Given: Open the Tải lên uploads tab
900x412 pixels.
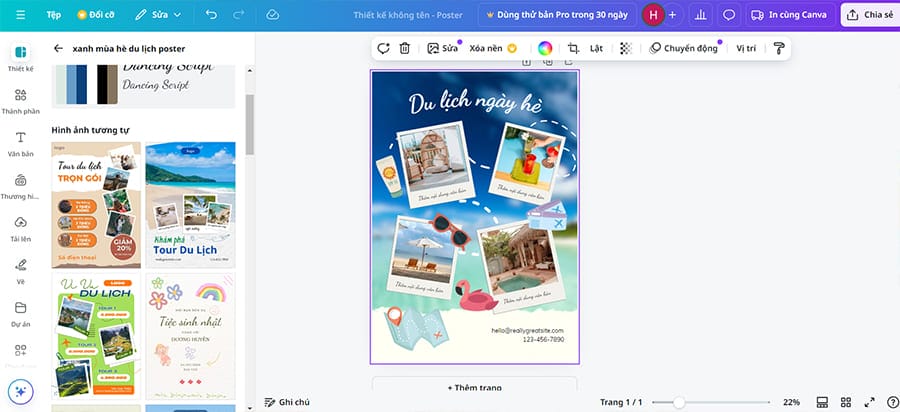Looking at the screenshot, I should click(x=21, y=228).
